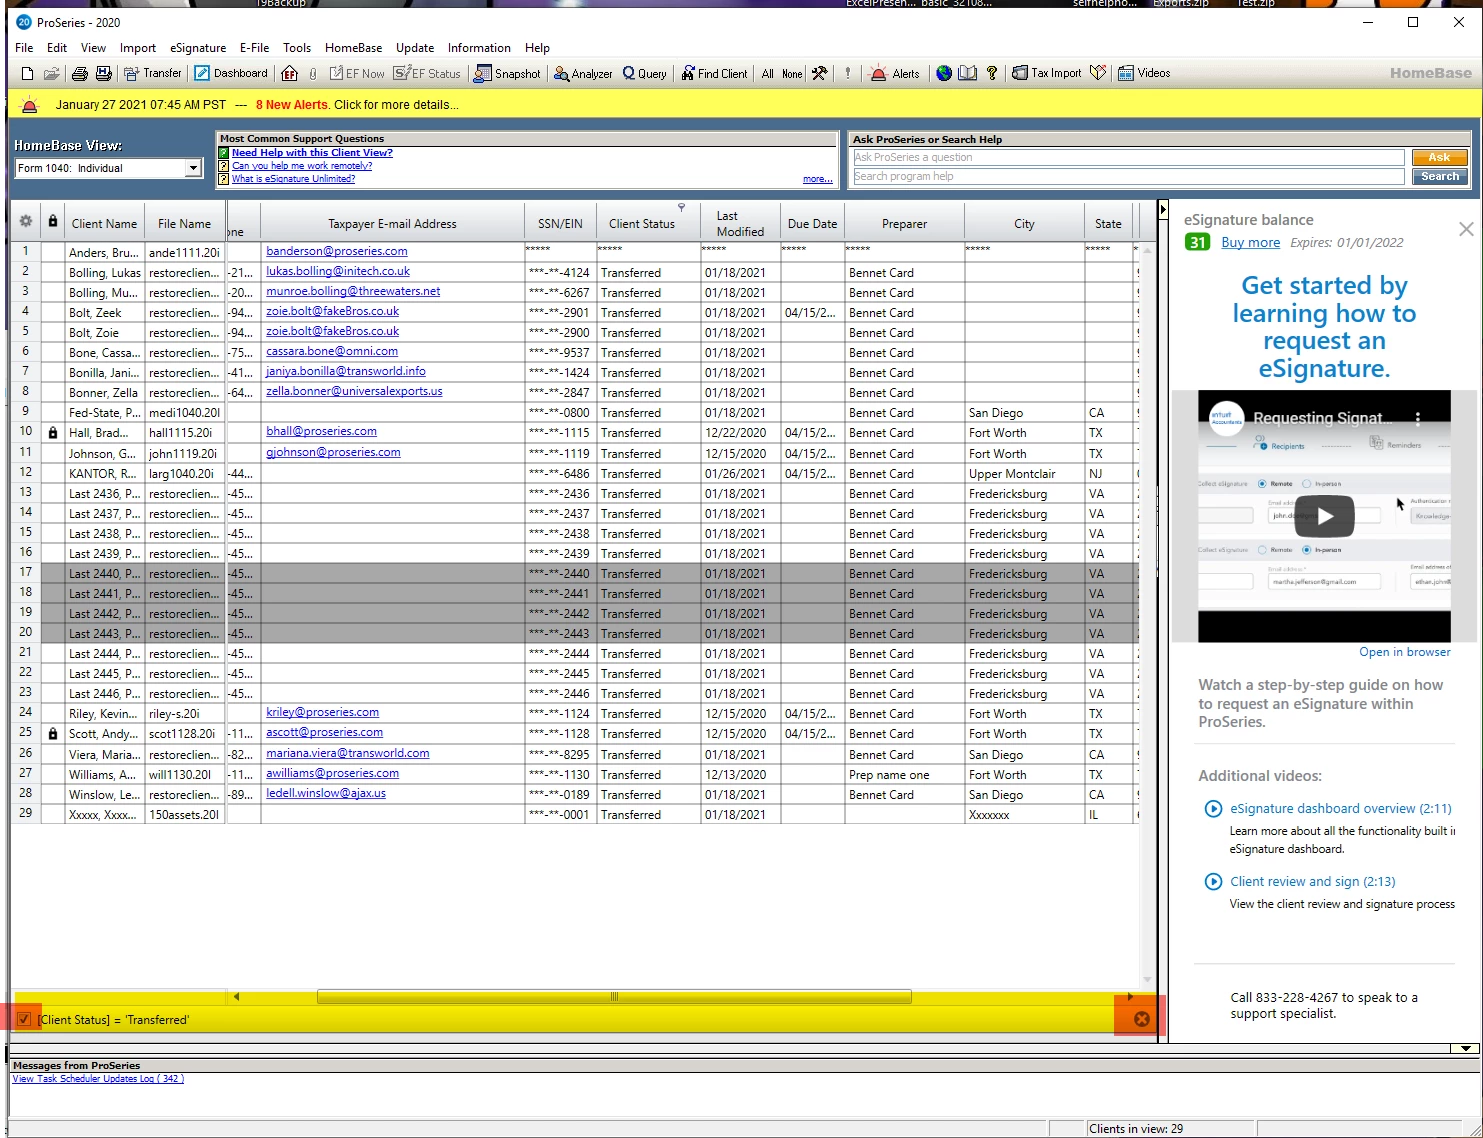Open the Query tool
The height and width of the screenshot is (1138, 1483).
(x=645, y=73)
